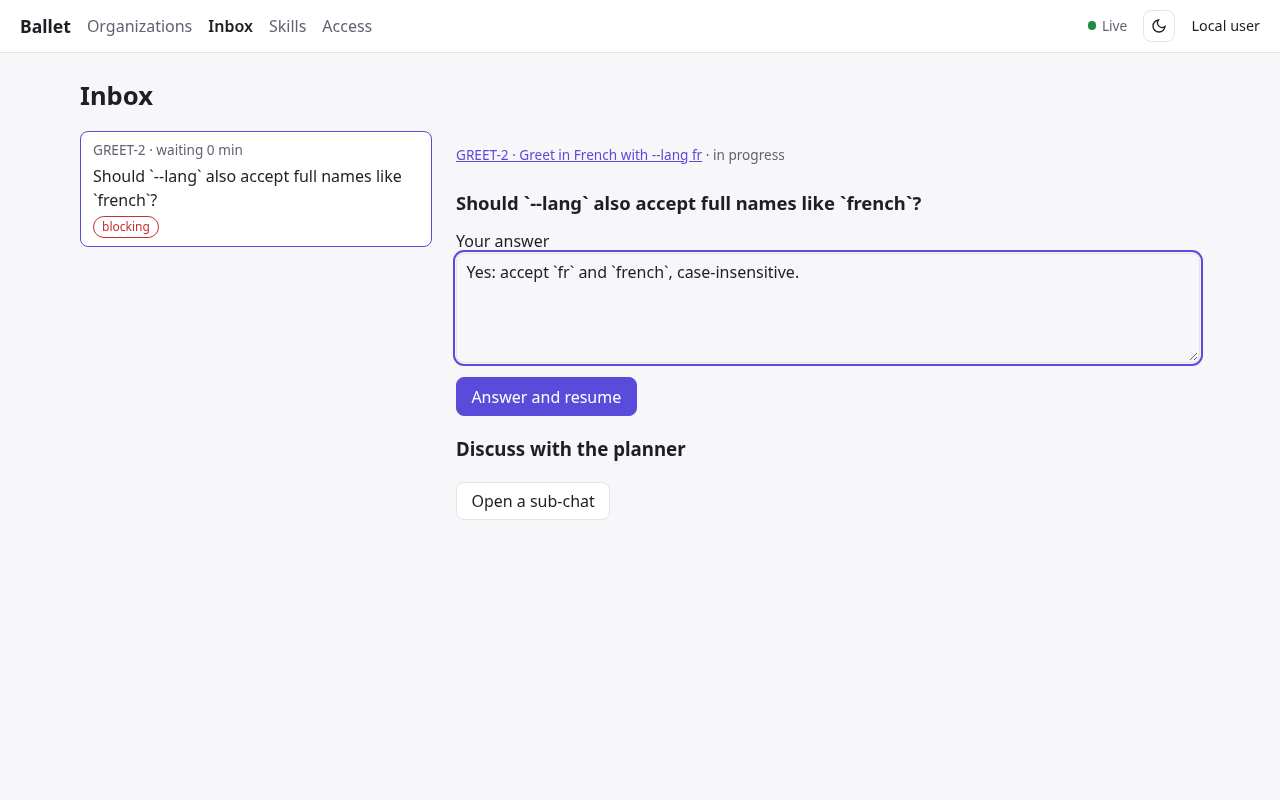Navigate to the Access page
Image resolution: width=1280 pixels, height=800 pixels.
point(347,26)
